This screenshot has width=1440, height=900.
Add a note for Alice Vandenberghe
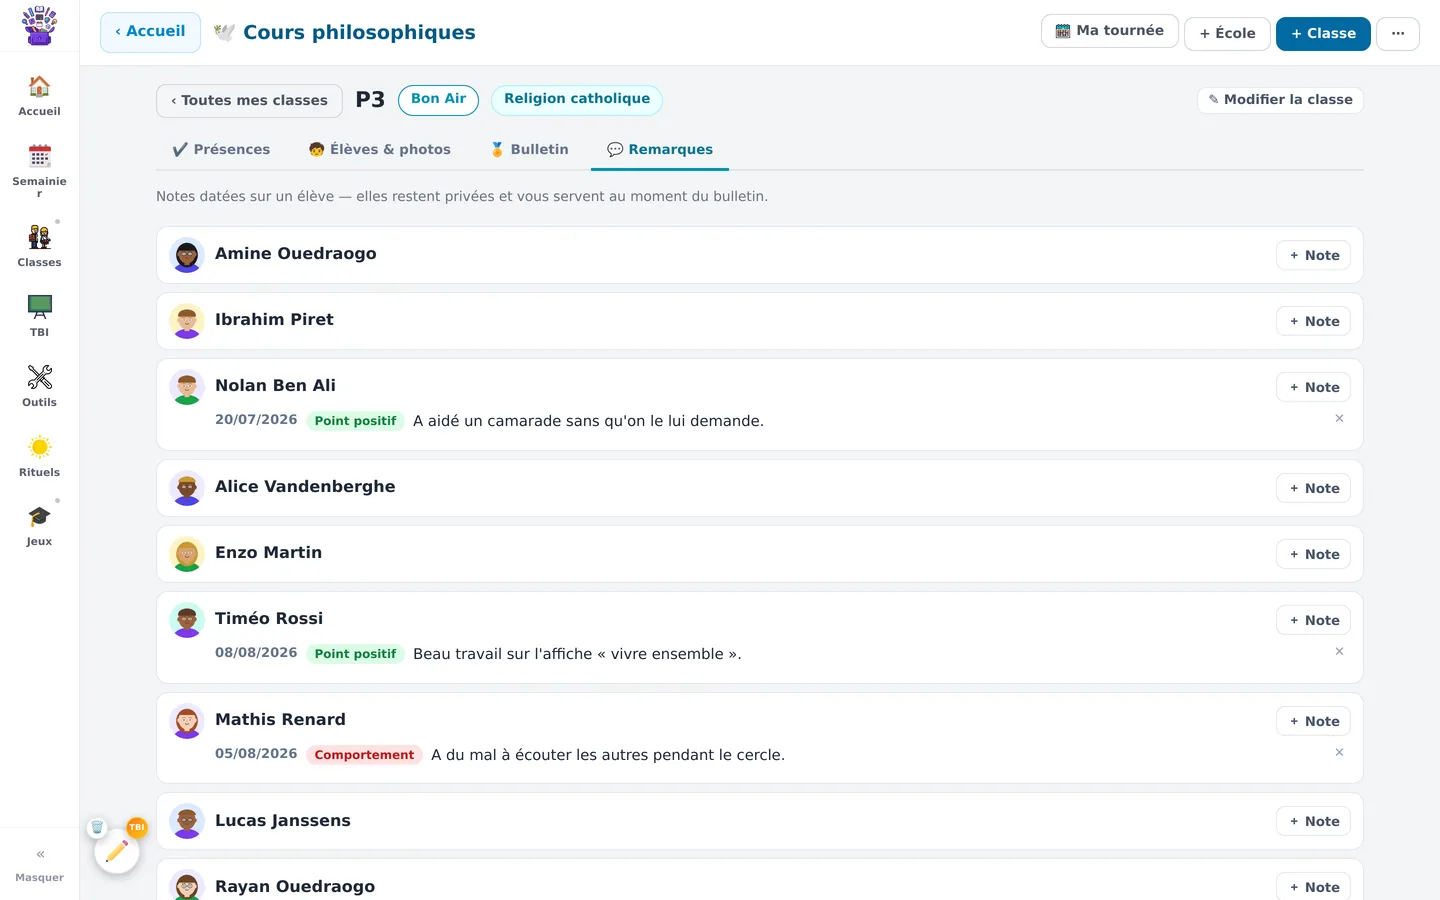[1314, 488]
